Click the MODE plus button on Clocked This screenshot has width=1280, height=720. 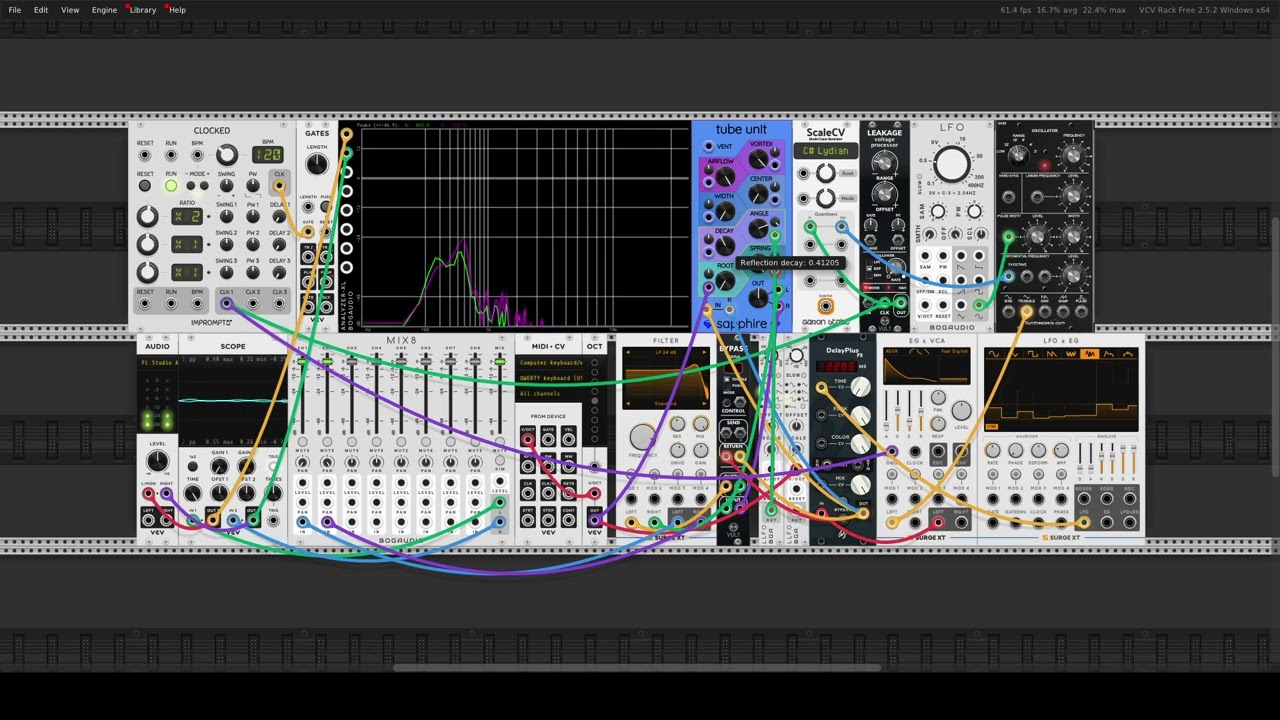204,186
